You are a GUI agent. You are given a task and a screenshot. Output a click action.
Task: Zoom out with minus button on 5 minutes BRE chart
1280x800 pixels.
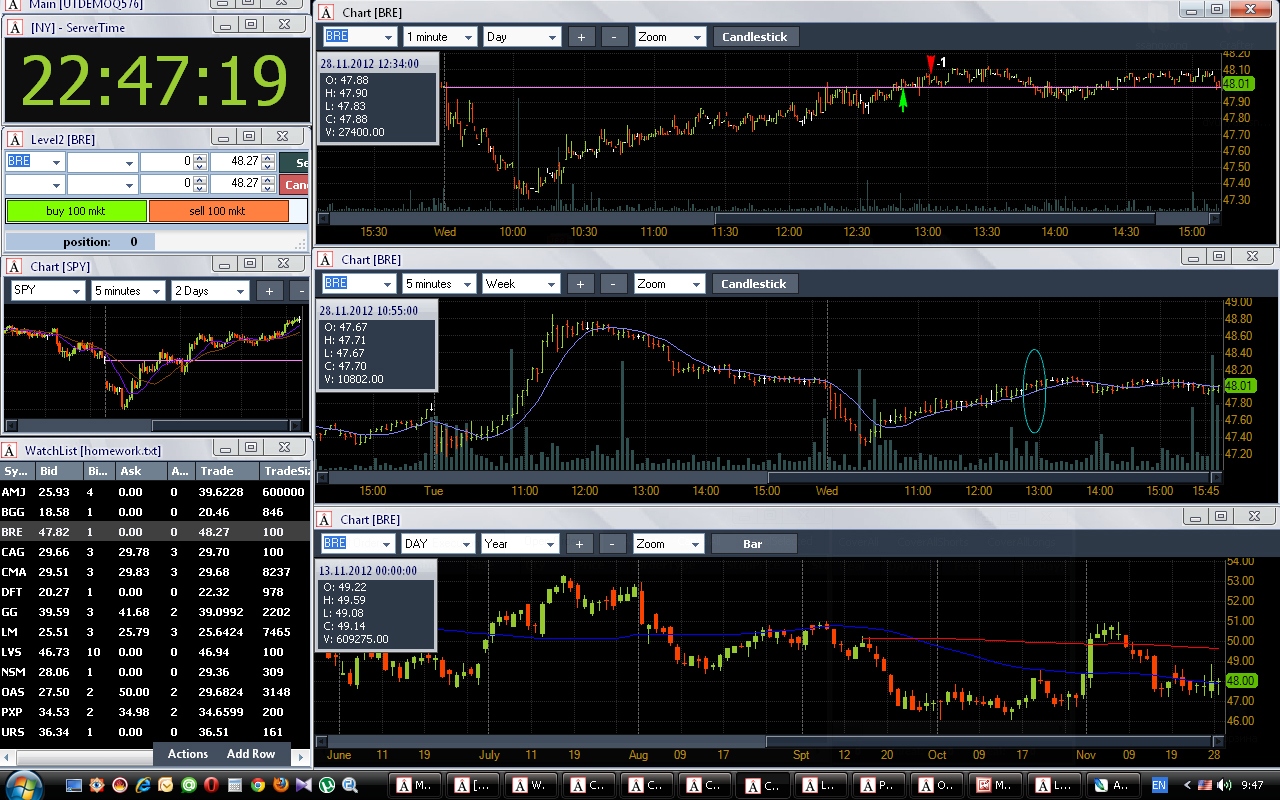point(615,284)
